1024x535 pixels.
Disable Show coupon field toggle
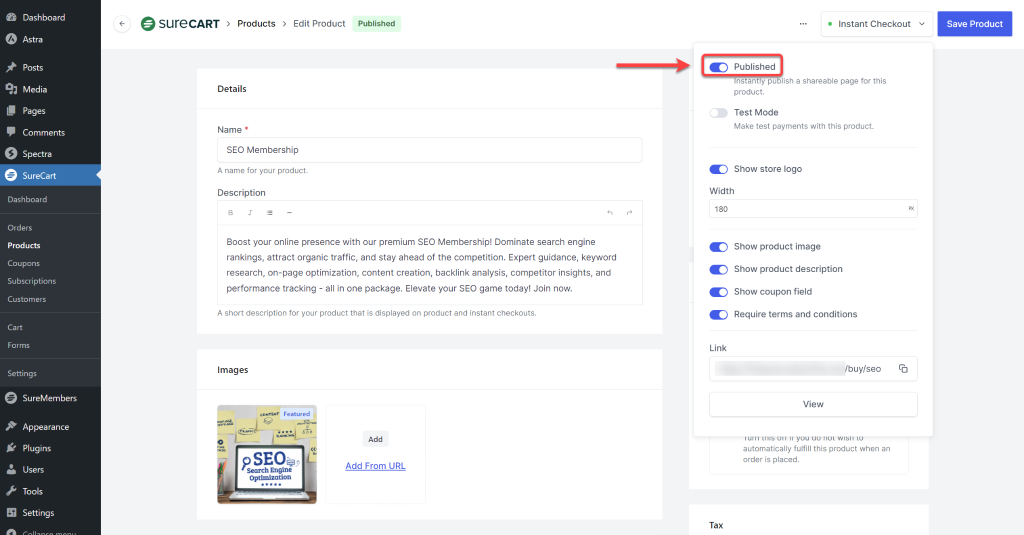pos(718,292)
